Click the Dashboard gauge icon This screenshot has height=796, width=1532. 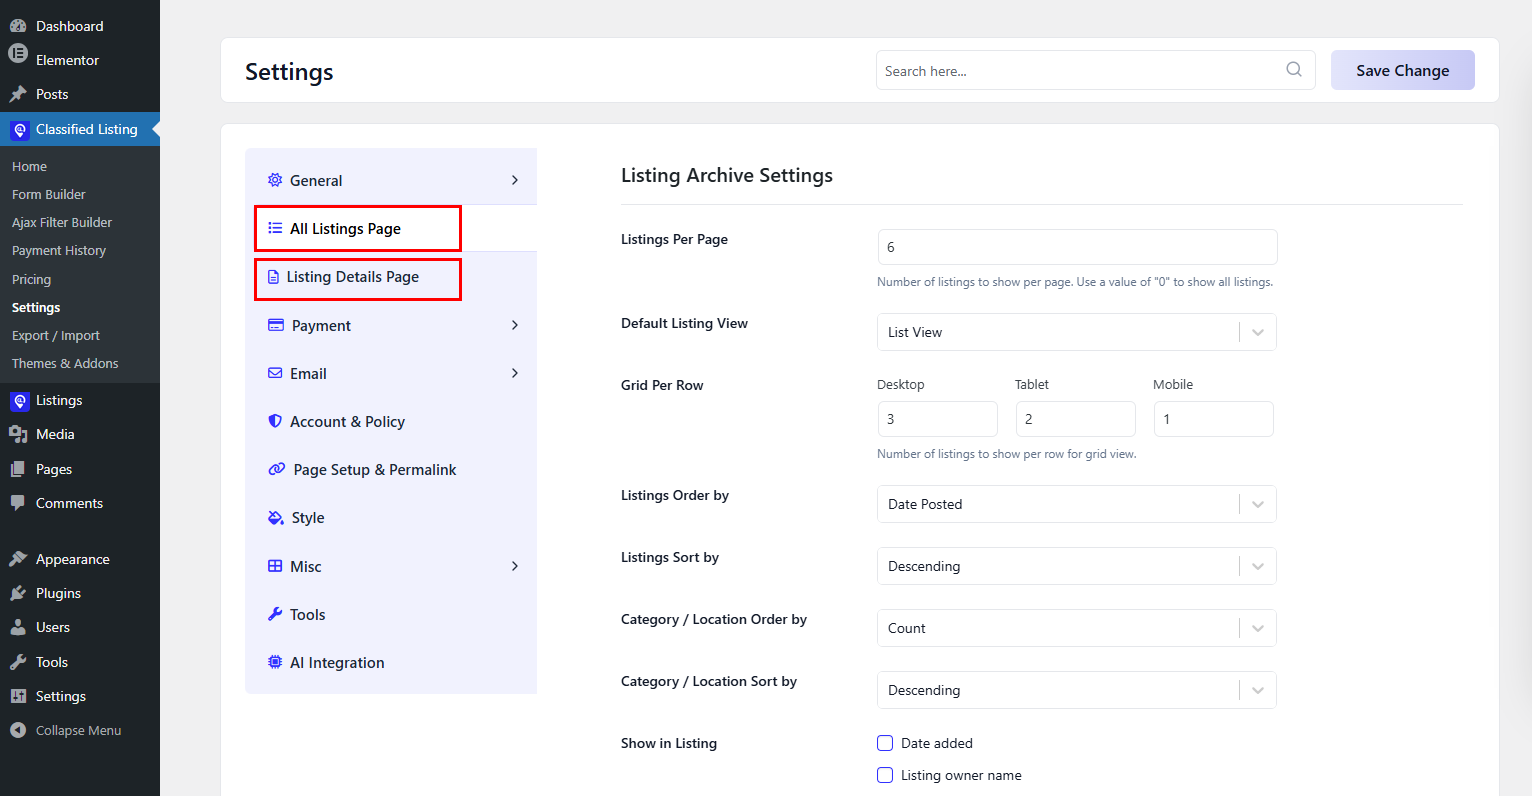click(18, 26)
